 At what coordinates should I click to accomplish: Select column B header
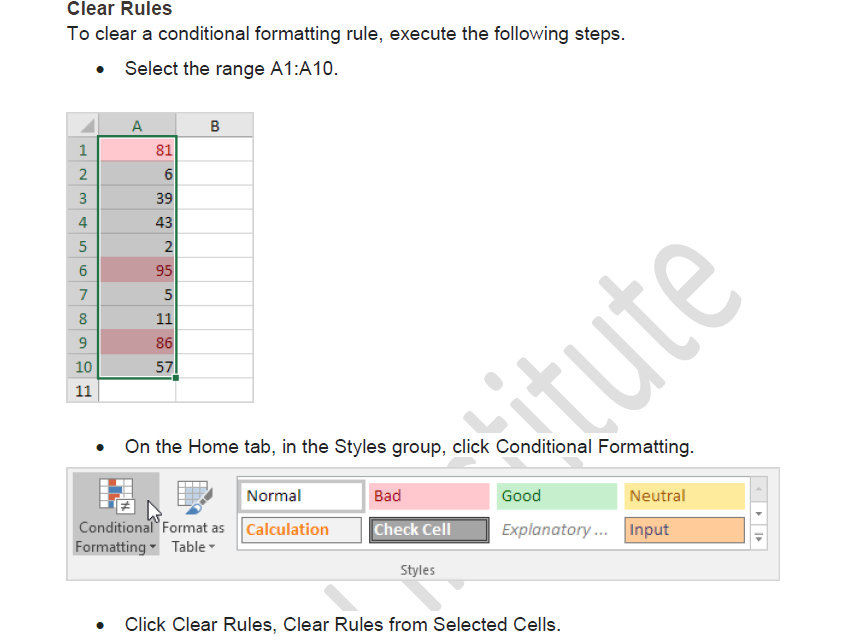pos(214,126)
